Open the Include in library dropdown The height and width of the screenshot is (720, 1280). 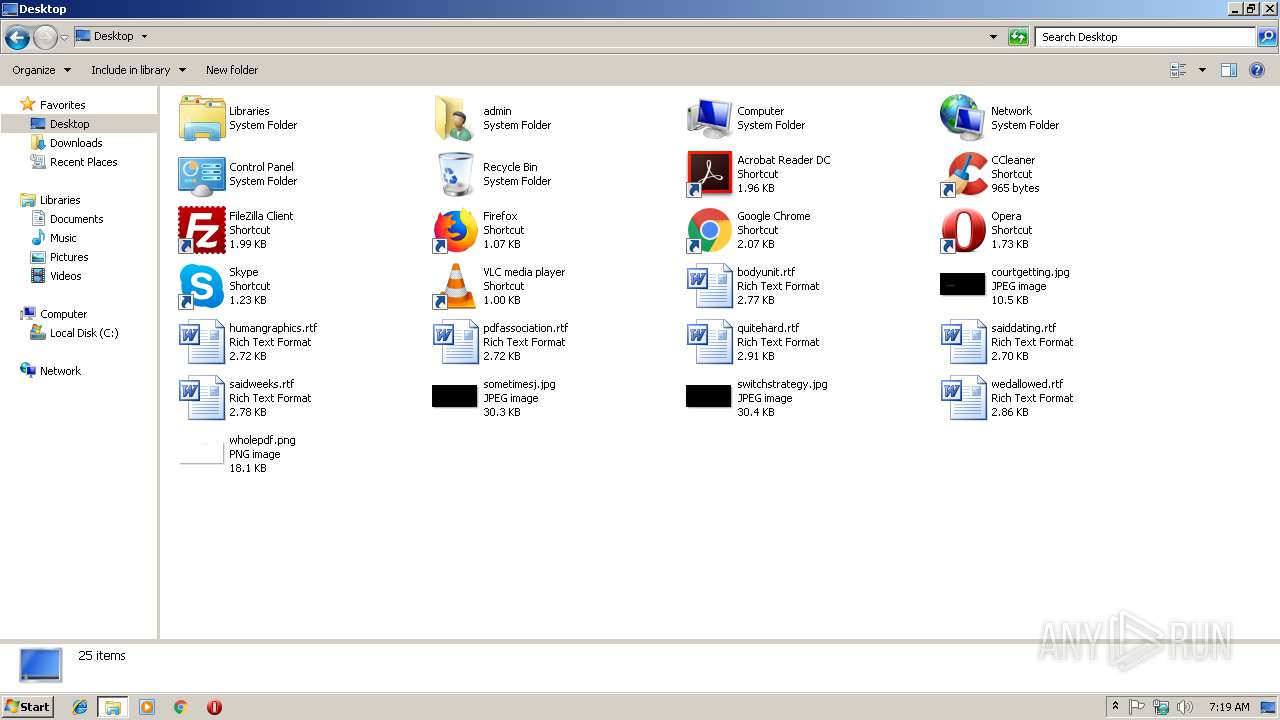138,70
